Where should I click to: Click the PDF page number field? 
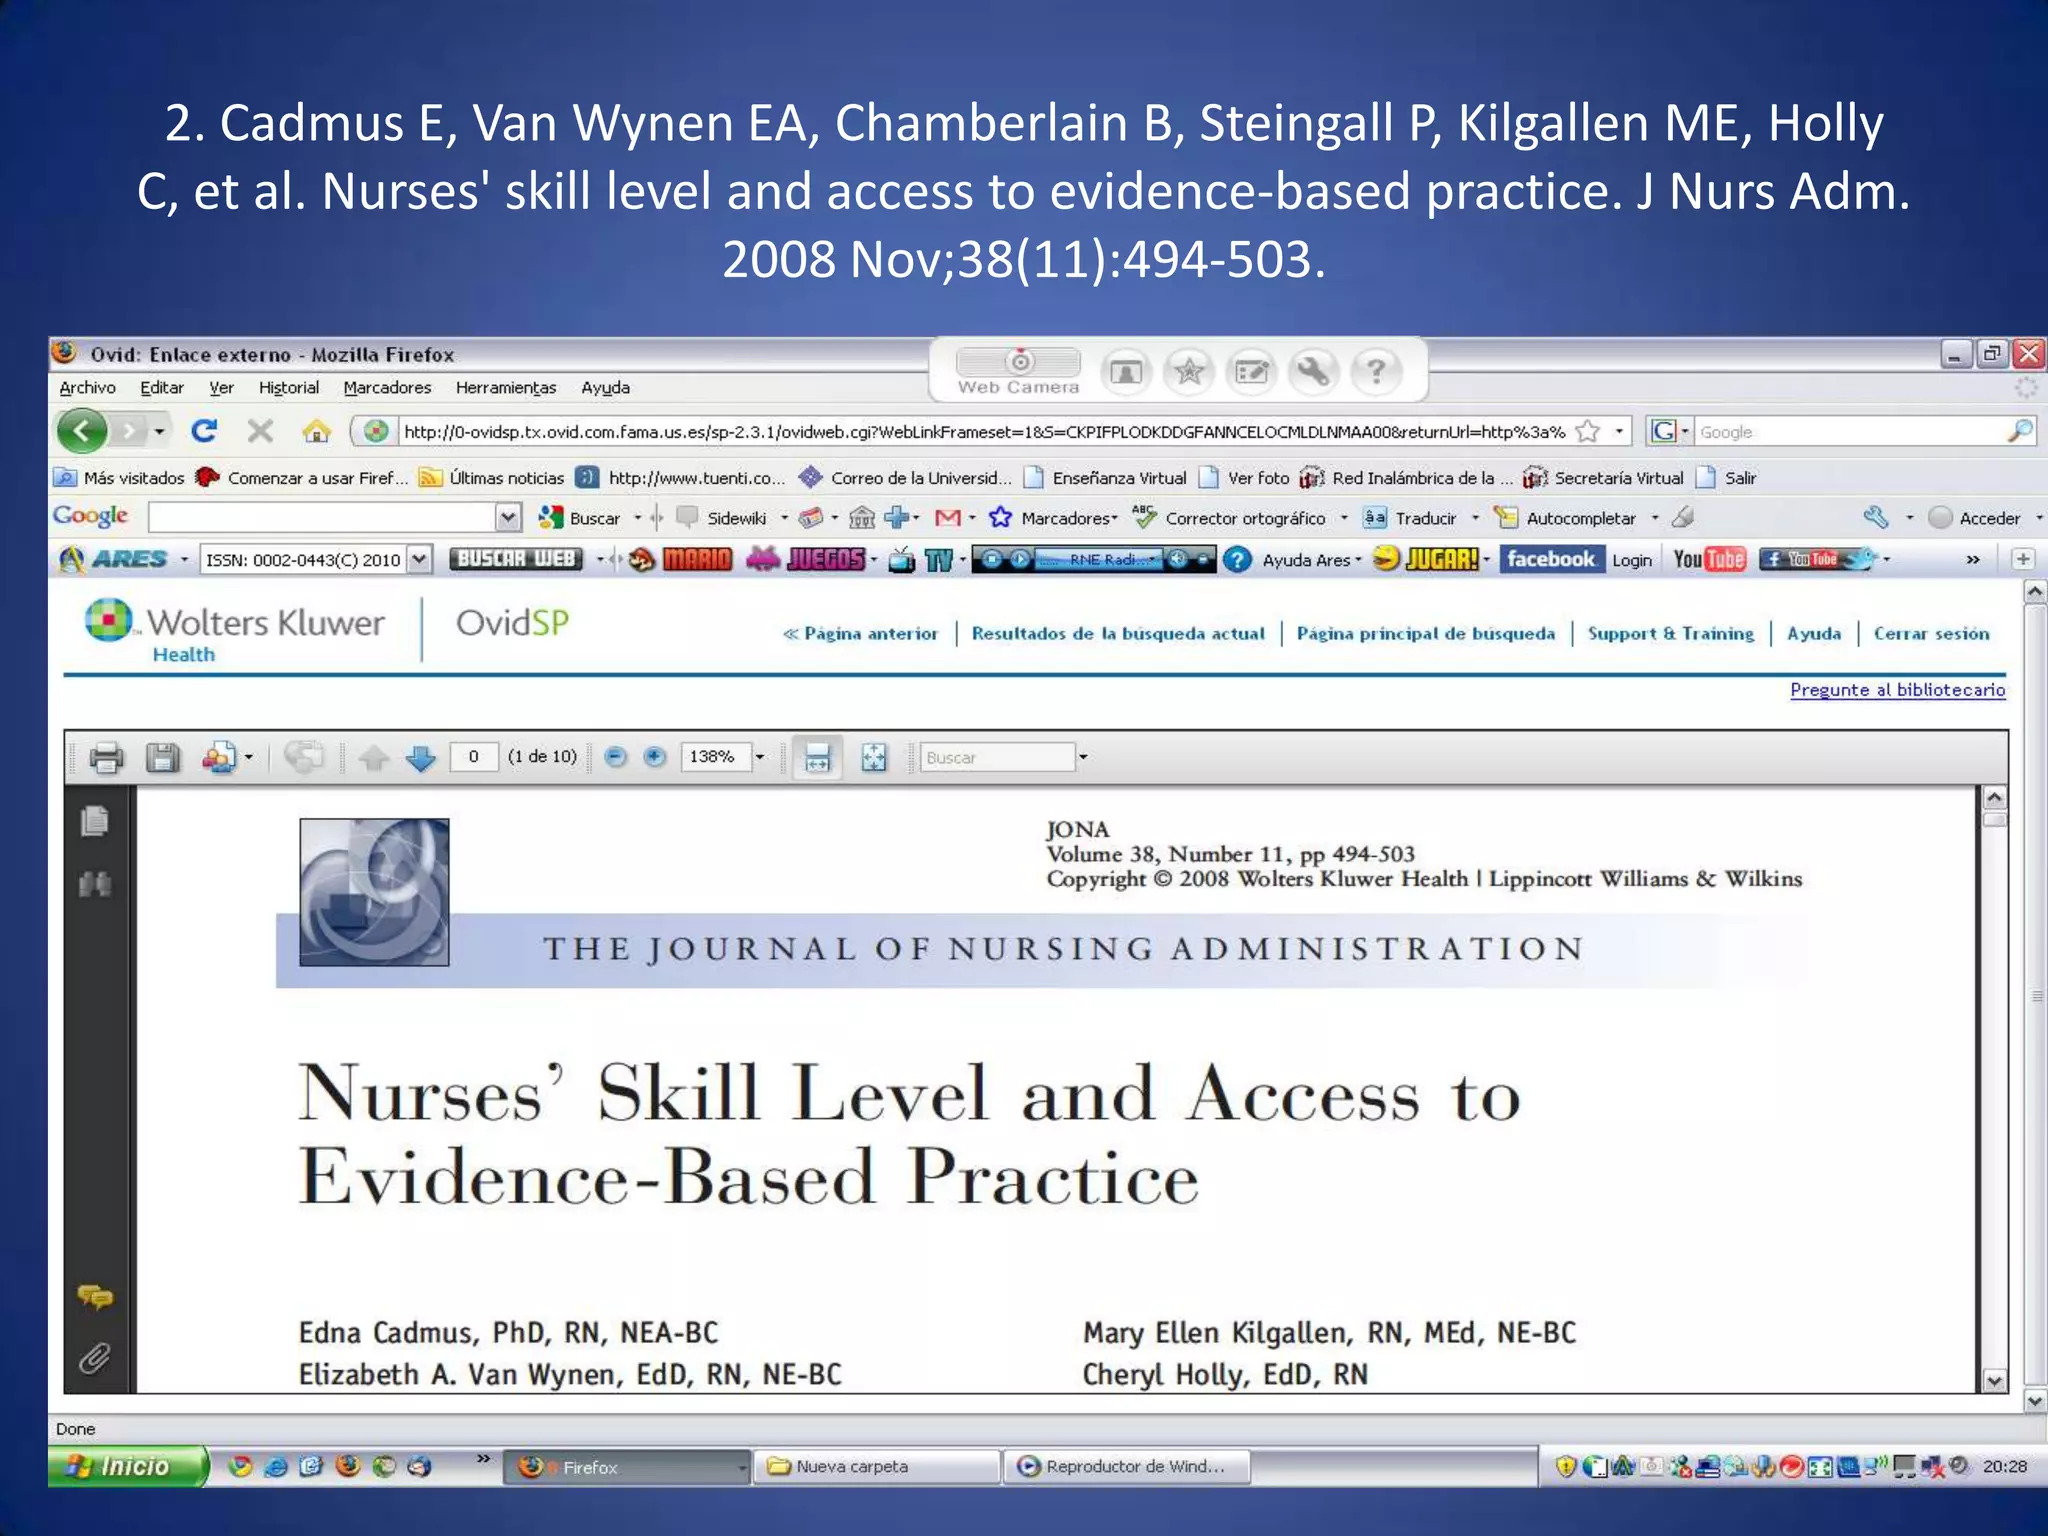(x=473, y=757)
